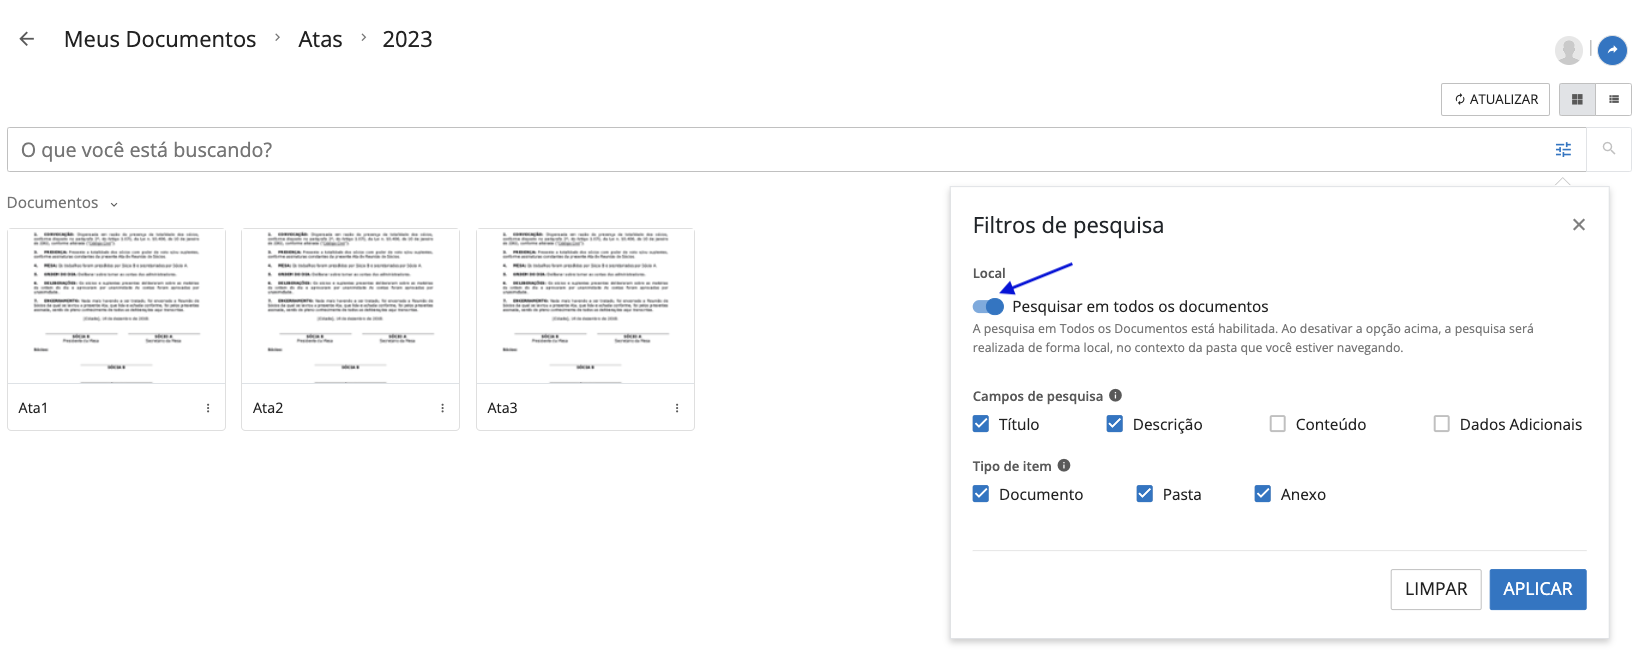
Task: Switch to list view
Action: (1613, 100)
